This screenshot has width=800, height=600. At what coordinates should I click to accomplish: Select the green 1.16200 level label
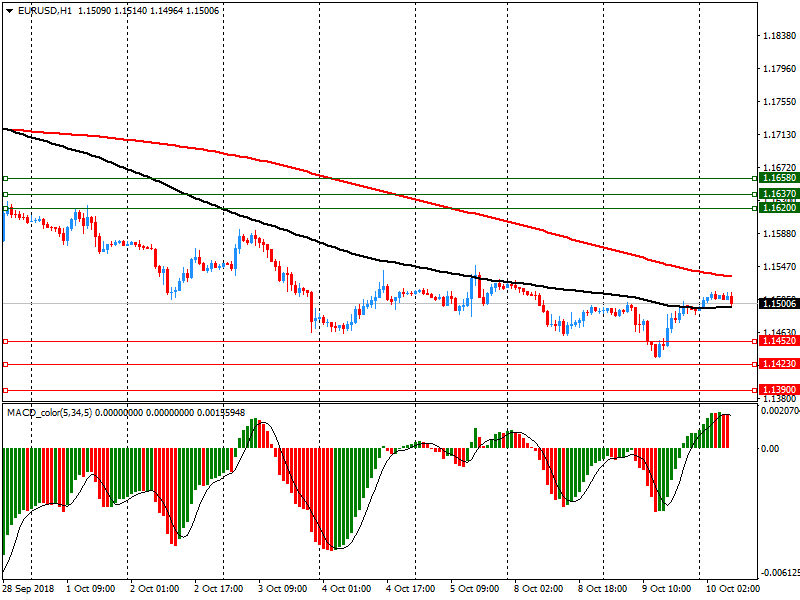click(778, 208)
